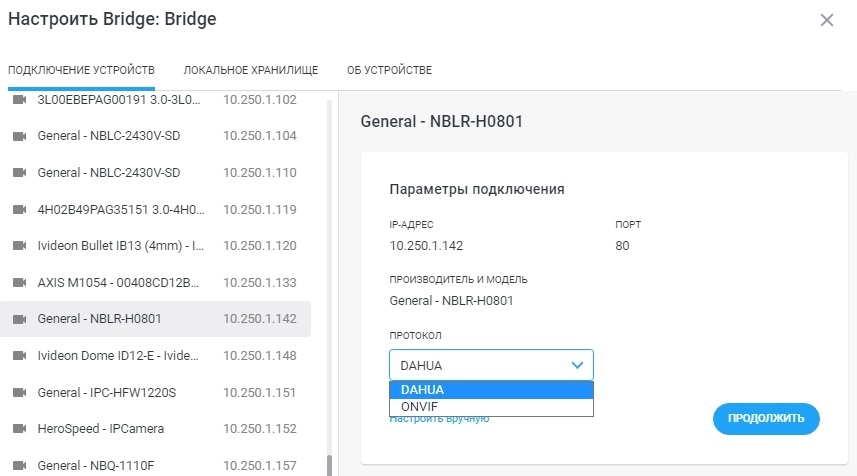Click IP address 10.250.1.148 in list
857x476 pixels.
pyautogui.click(x=260, y=356)
